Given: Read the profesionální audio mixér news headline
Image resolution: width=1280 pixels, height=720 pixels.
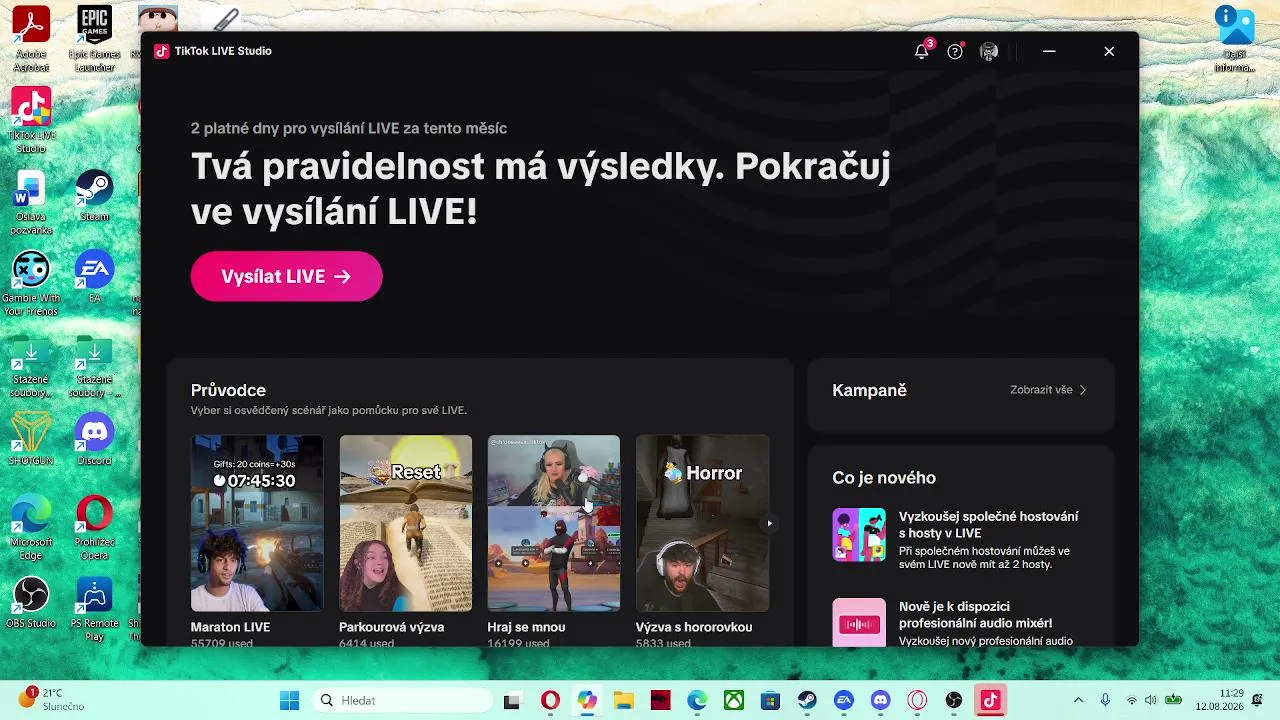Looking at the screenshot, I should pos(976,615).
